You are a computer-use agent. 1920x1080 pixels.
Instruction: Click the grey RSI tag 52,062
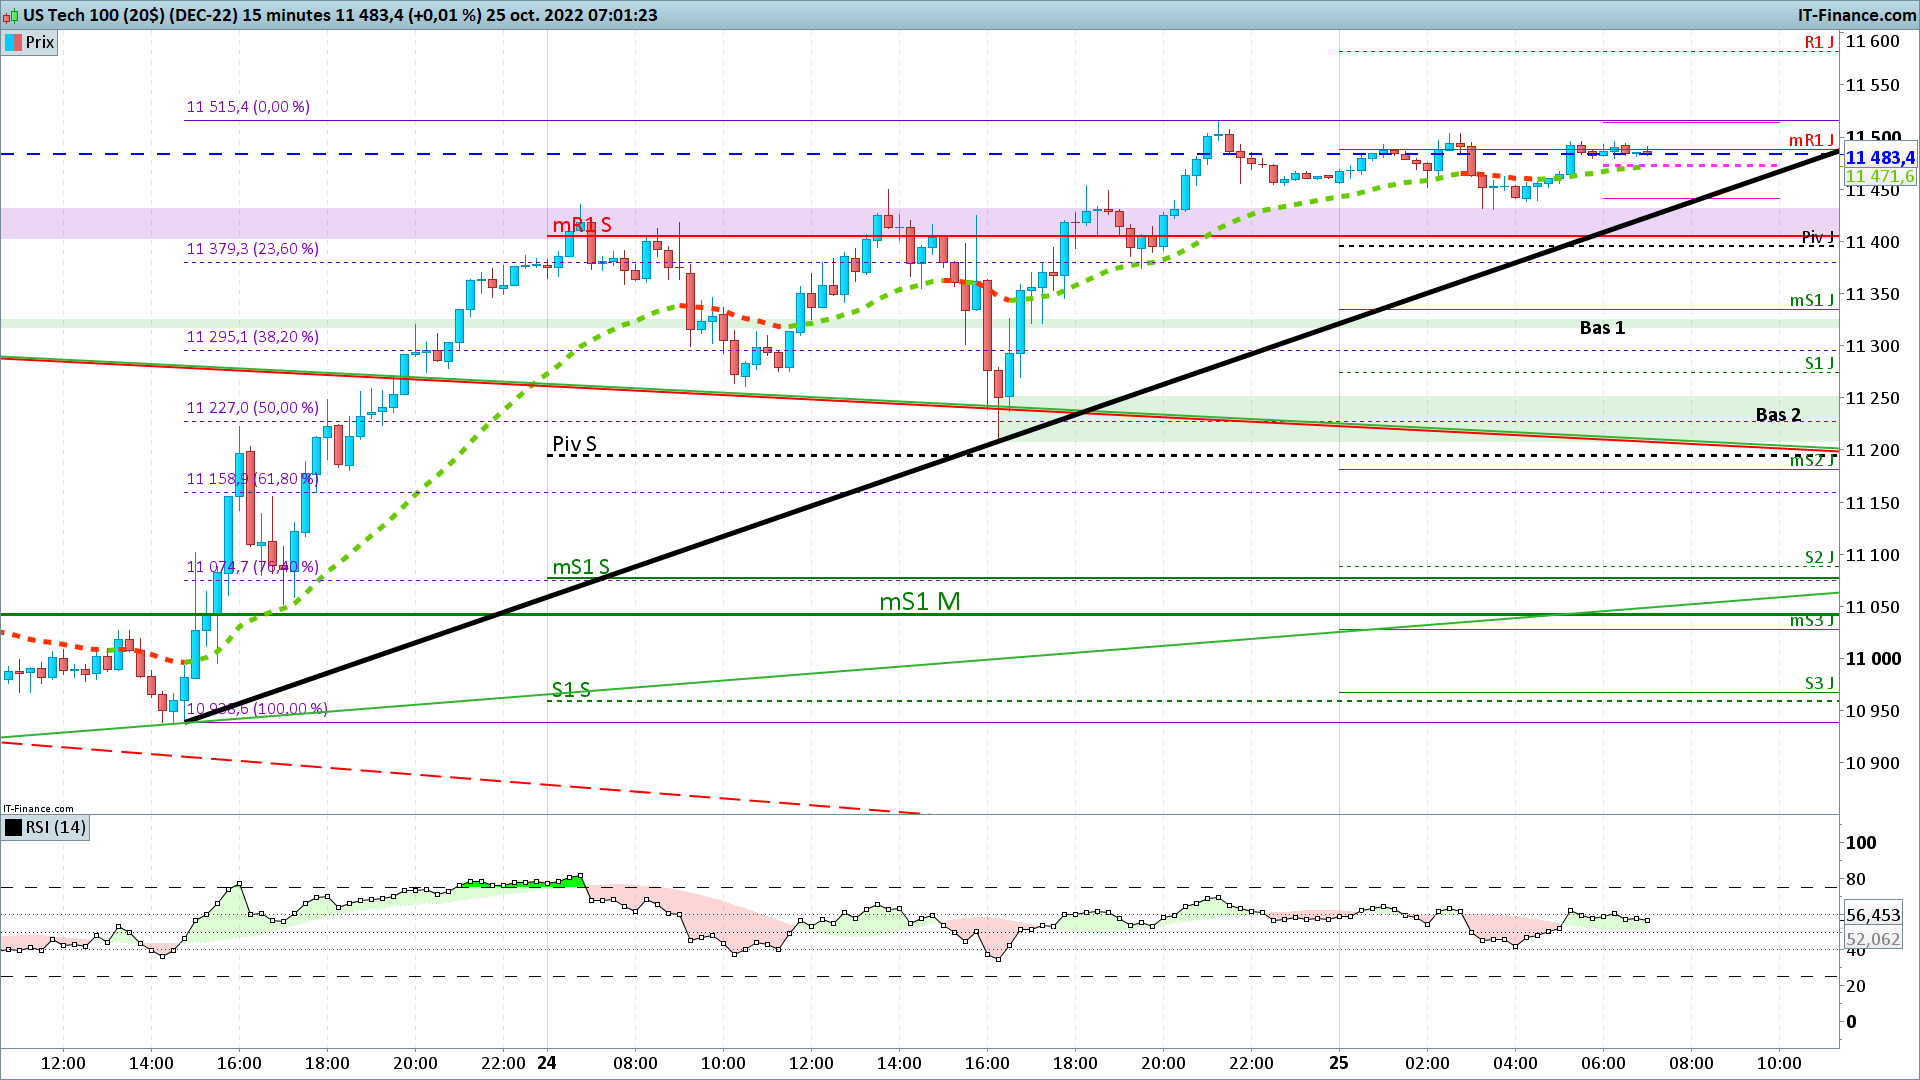click(x=1873, y=939)
